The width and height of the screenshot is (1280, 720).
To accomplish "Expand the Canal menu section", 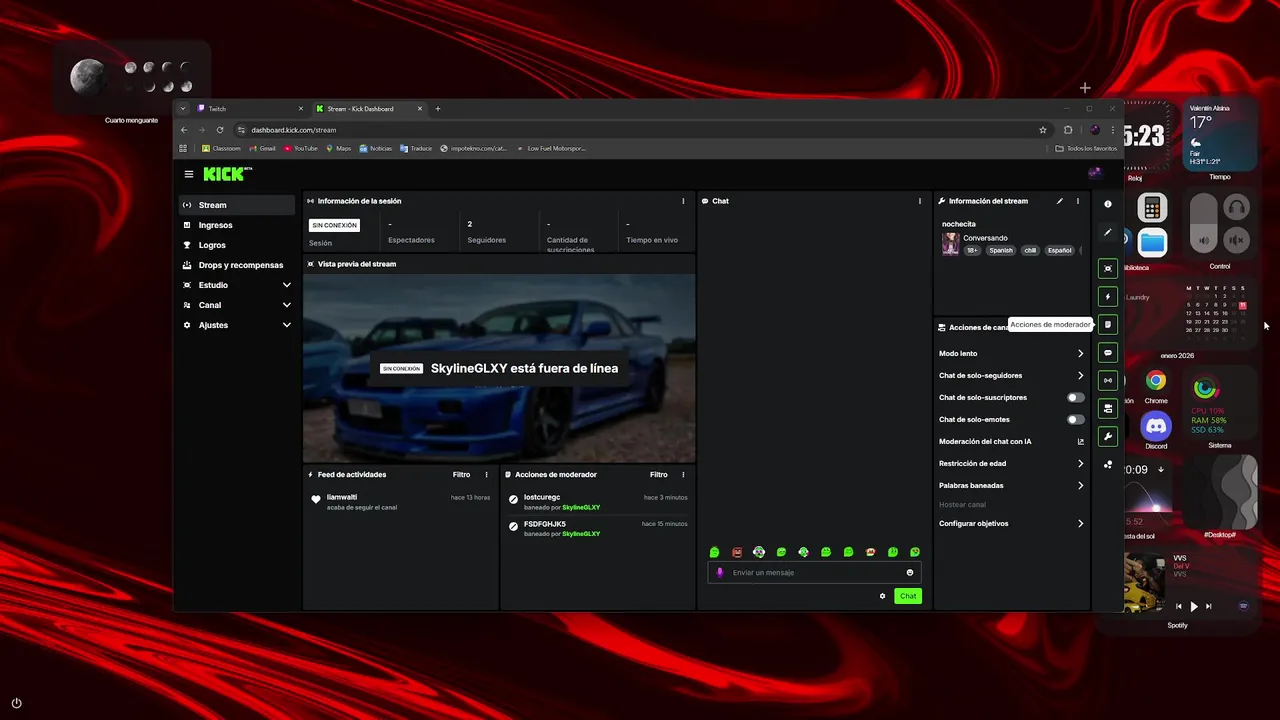I will 237,305.
